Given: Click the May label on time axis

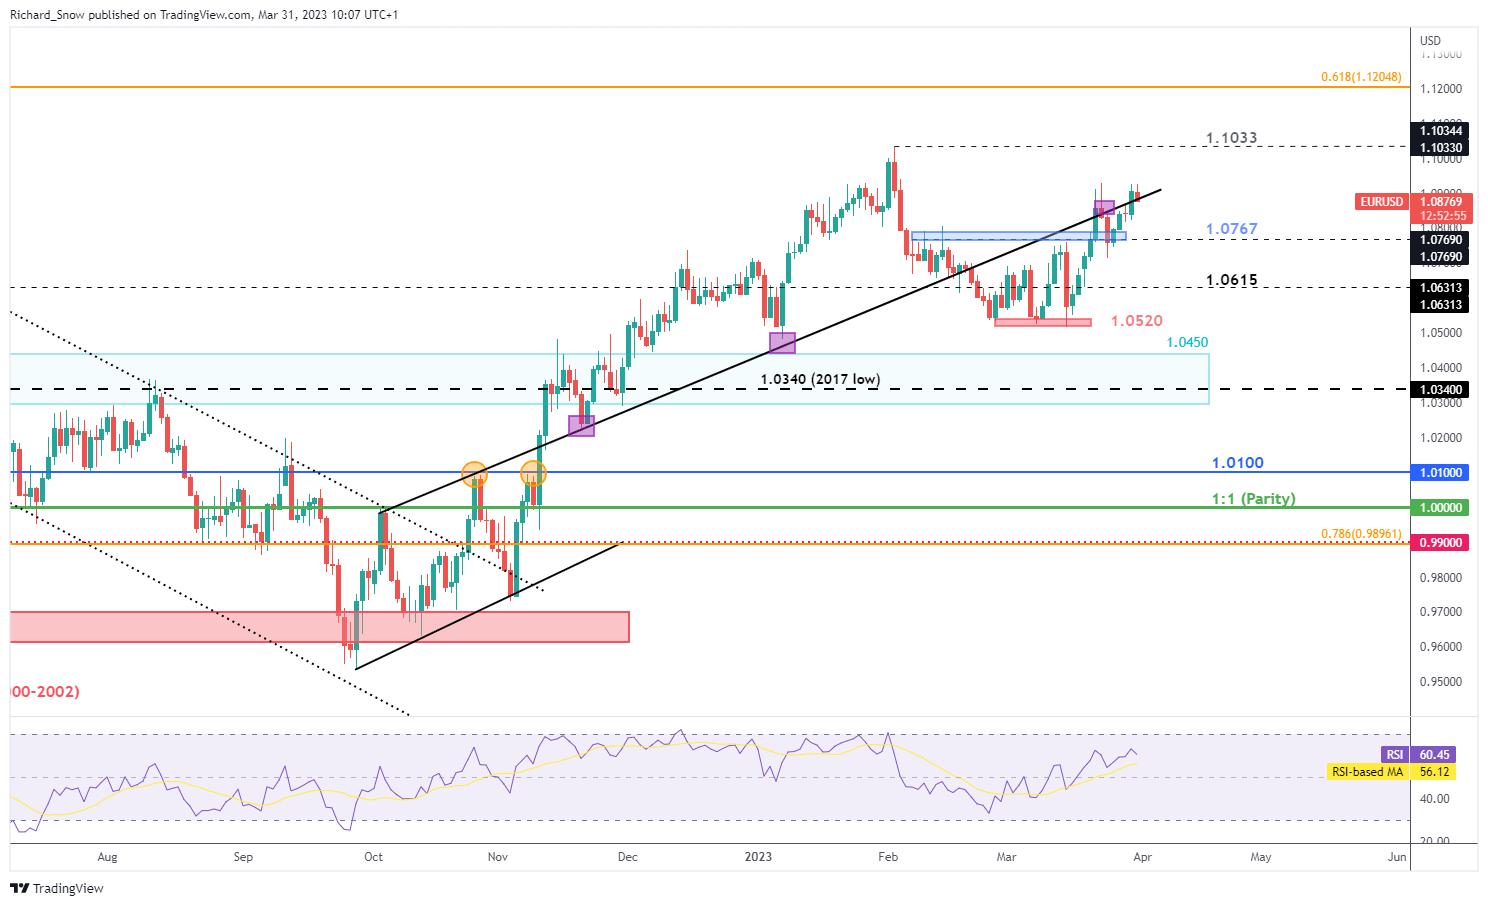Looking at the screenshot, I should pos(1260,857).
